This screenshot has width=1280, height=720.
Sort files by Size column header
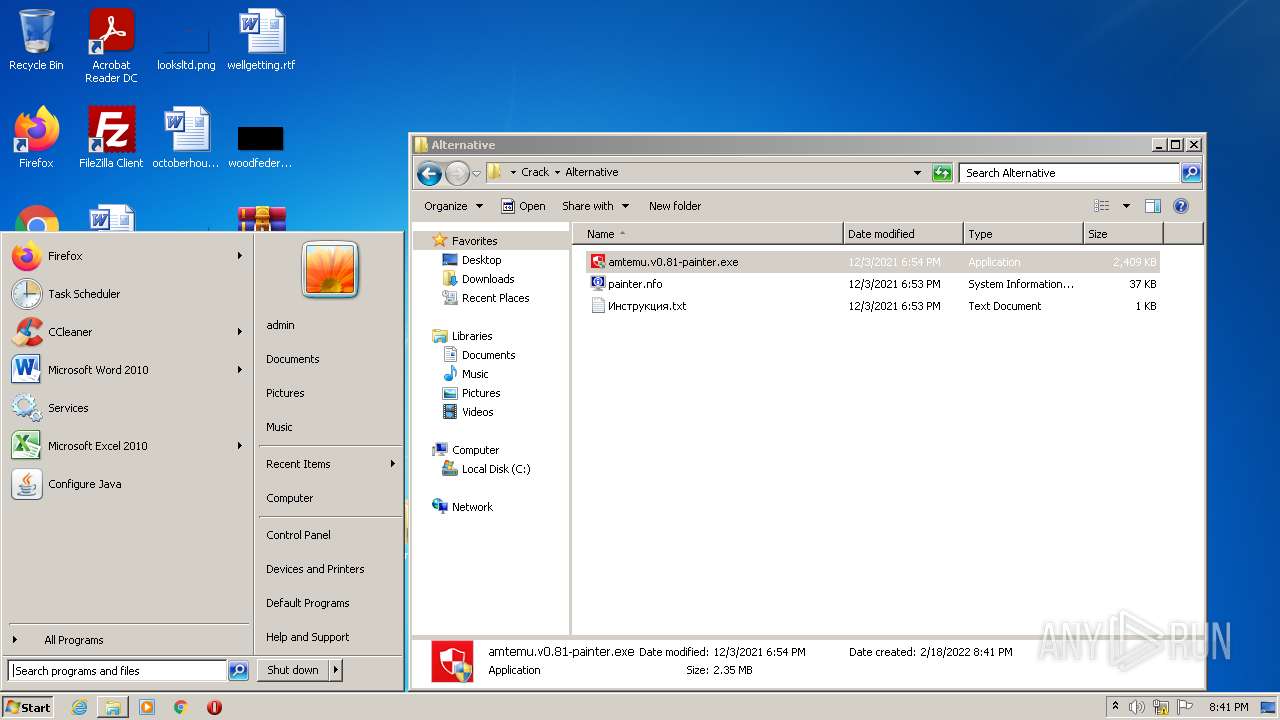pos(1123,234)
